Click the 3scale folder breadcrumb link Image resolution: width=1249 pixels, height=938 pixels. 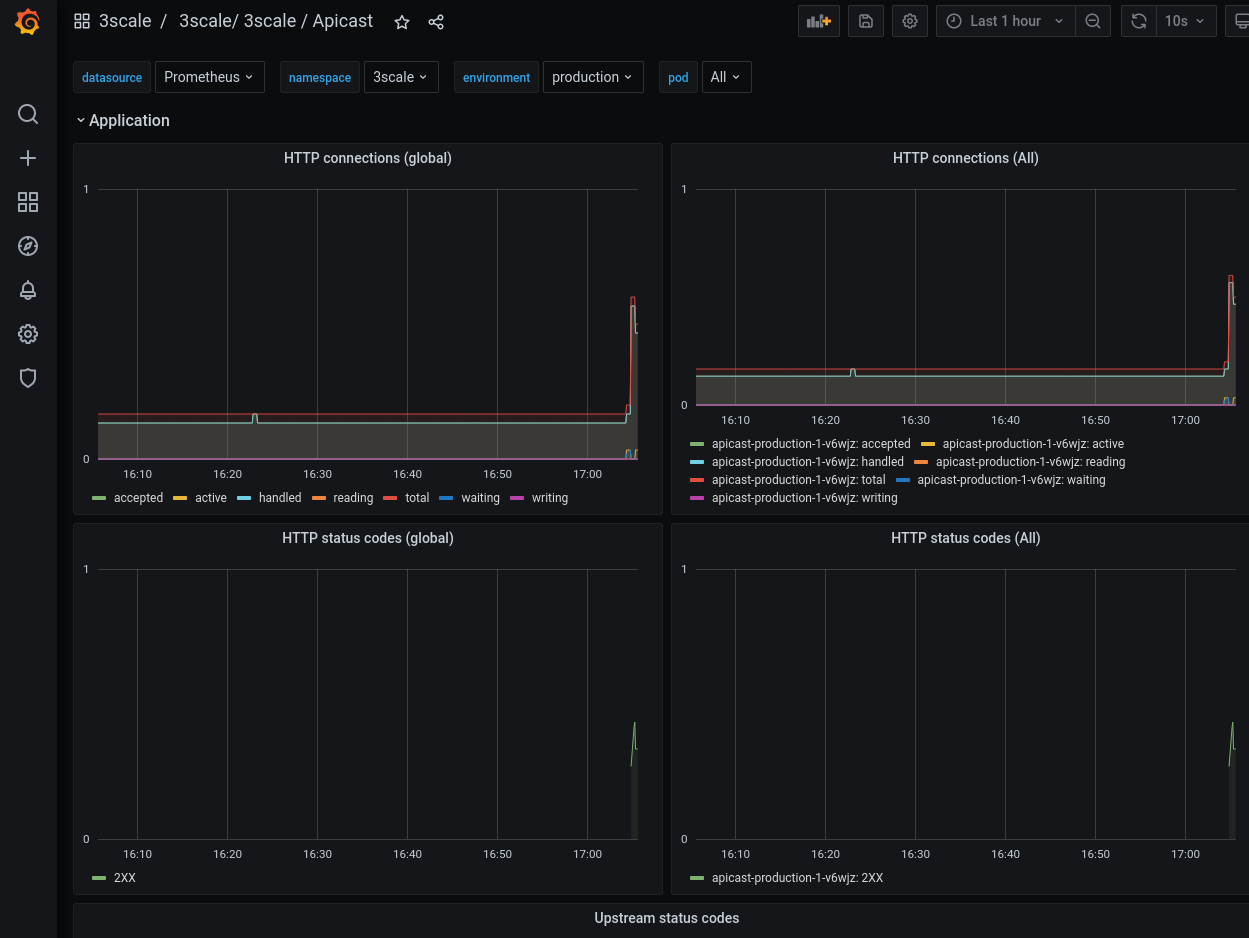click(x=125, y=21)
